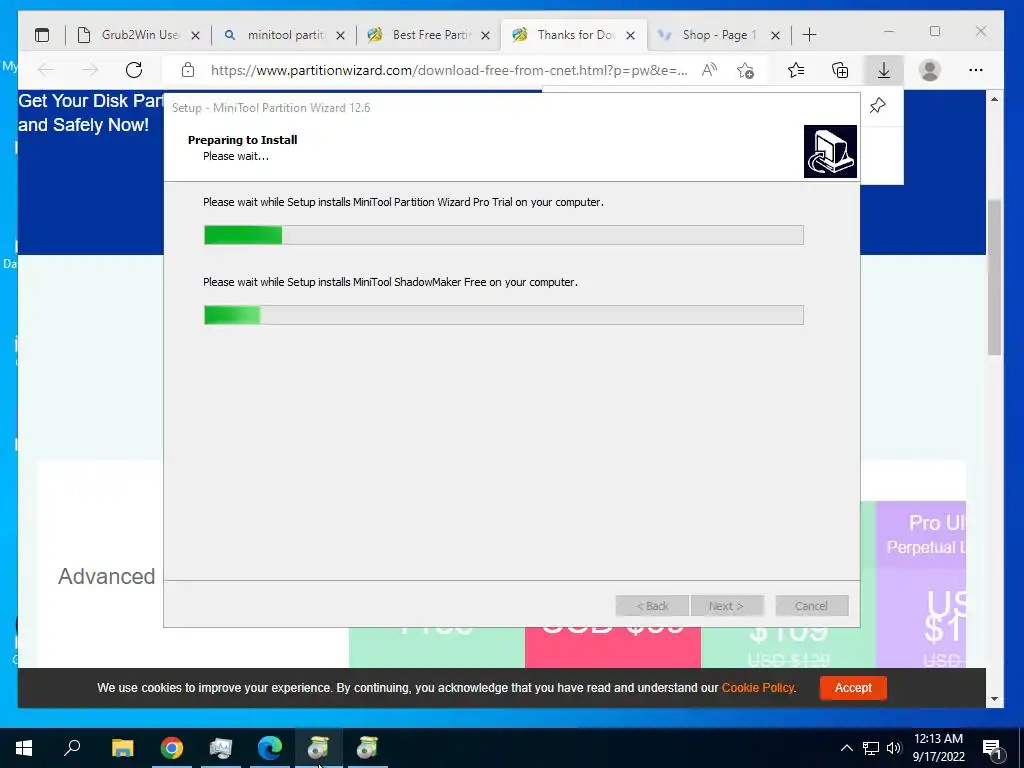The image size is (1024, 768).
Task: Go forward to the next page
Action: pos(90,70)
